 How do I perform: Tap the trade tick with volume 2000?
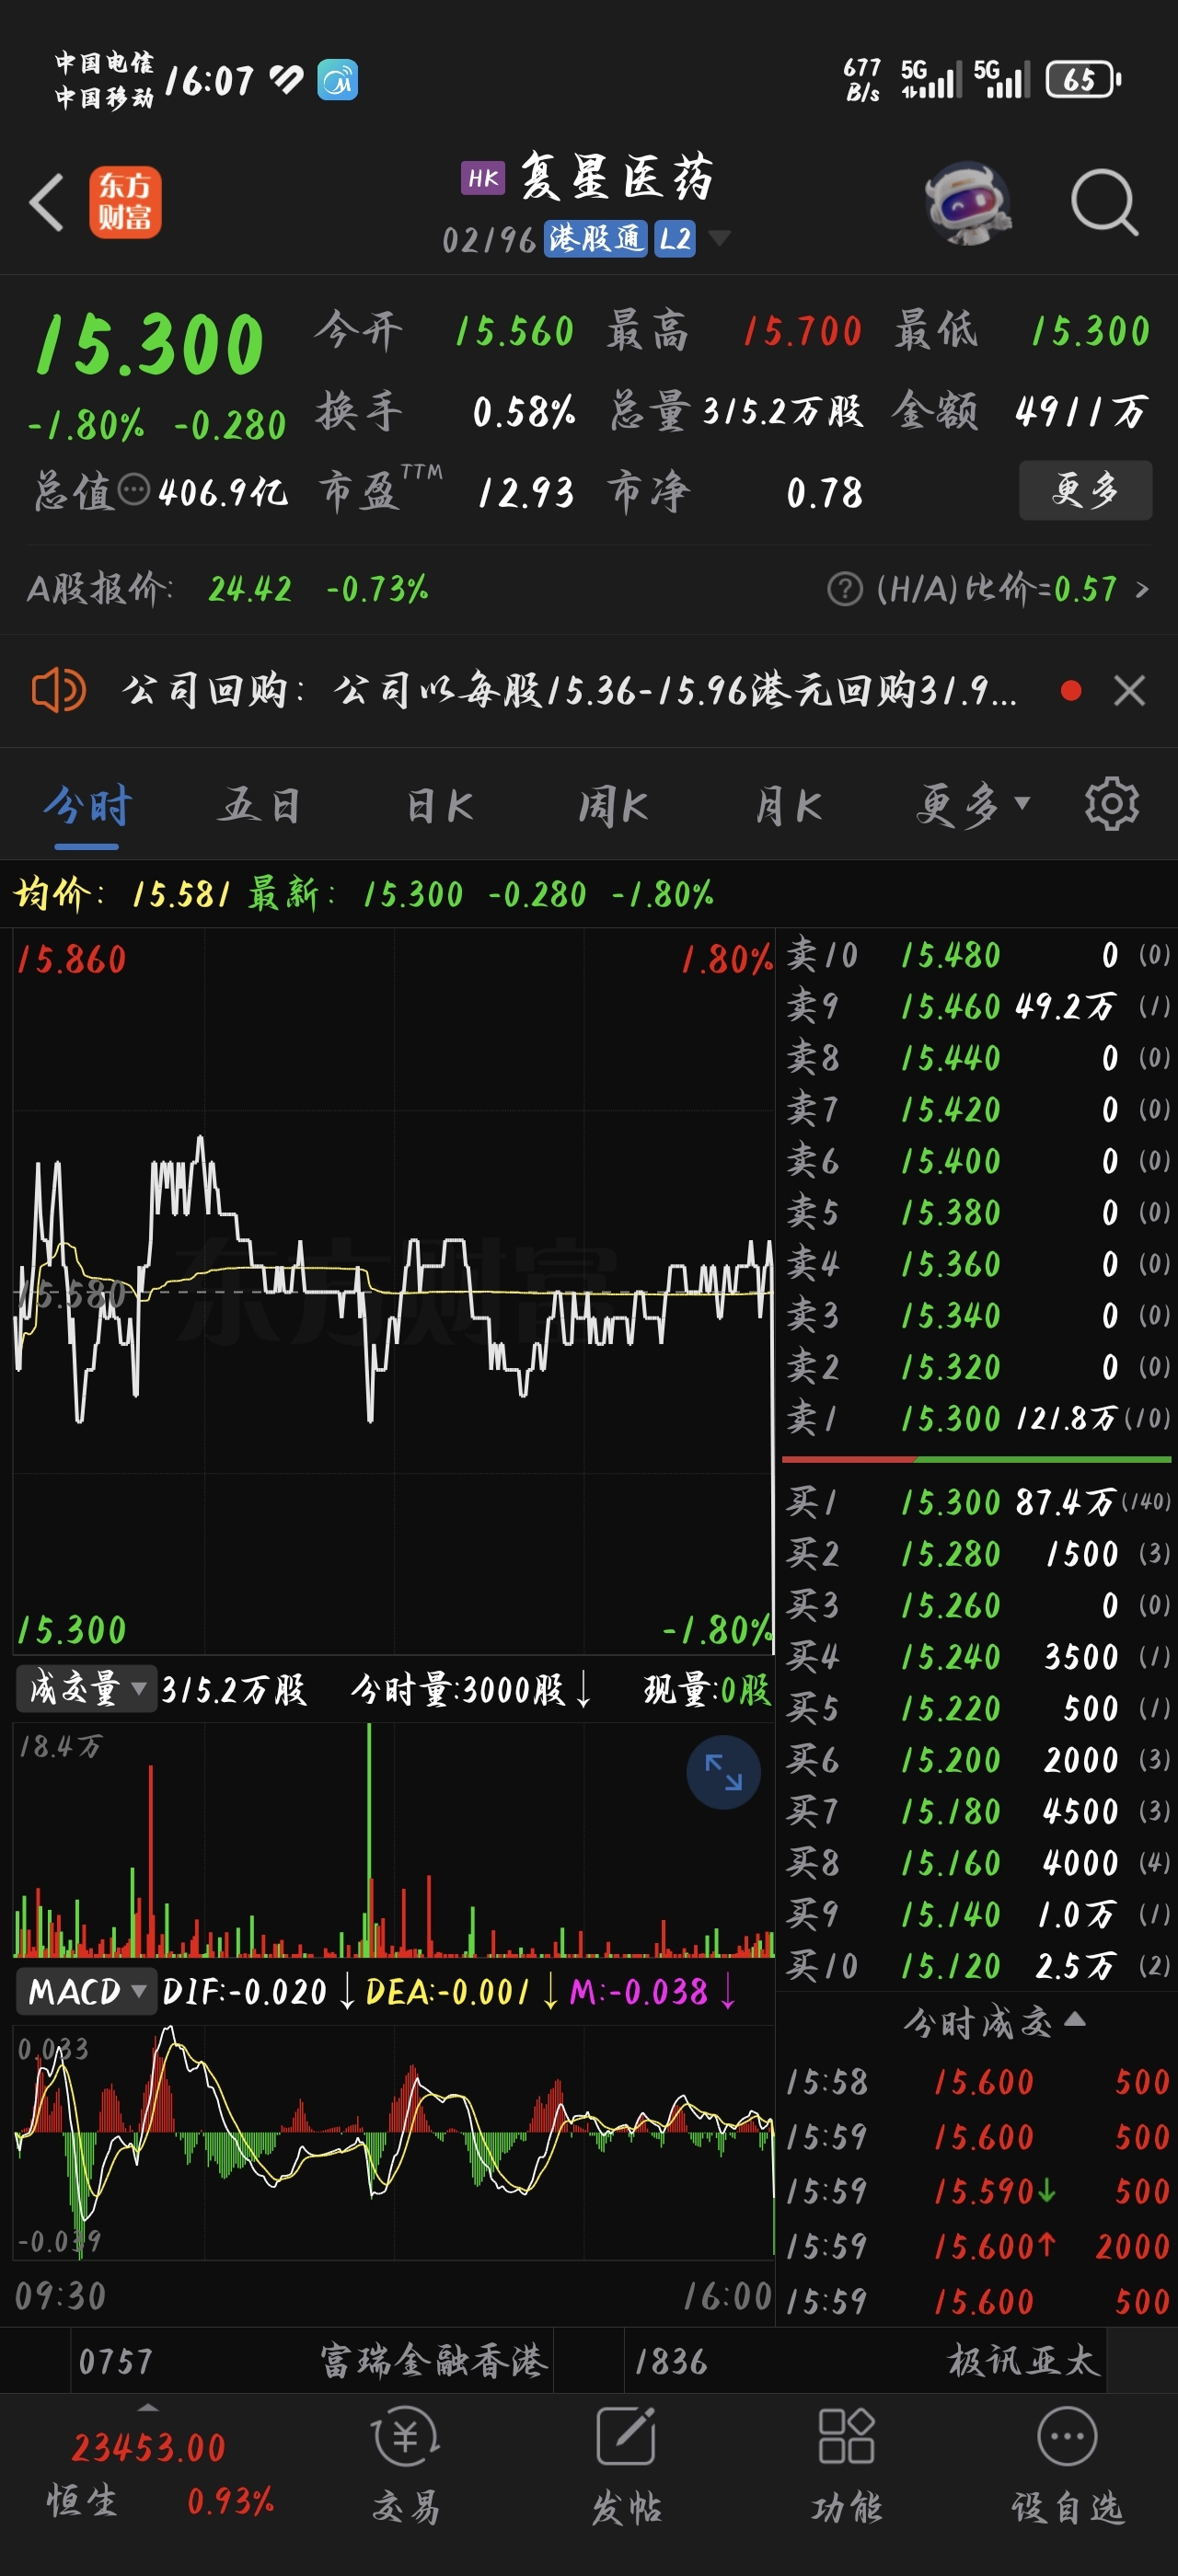977,2247
